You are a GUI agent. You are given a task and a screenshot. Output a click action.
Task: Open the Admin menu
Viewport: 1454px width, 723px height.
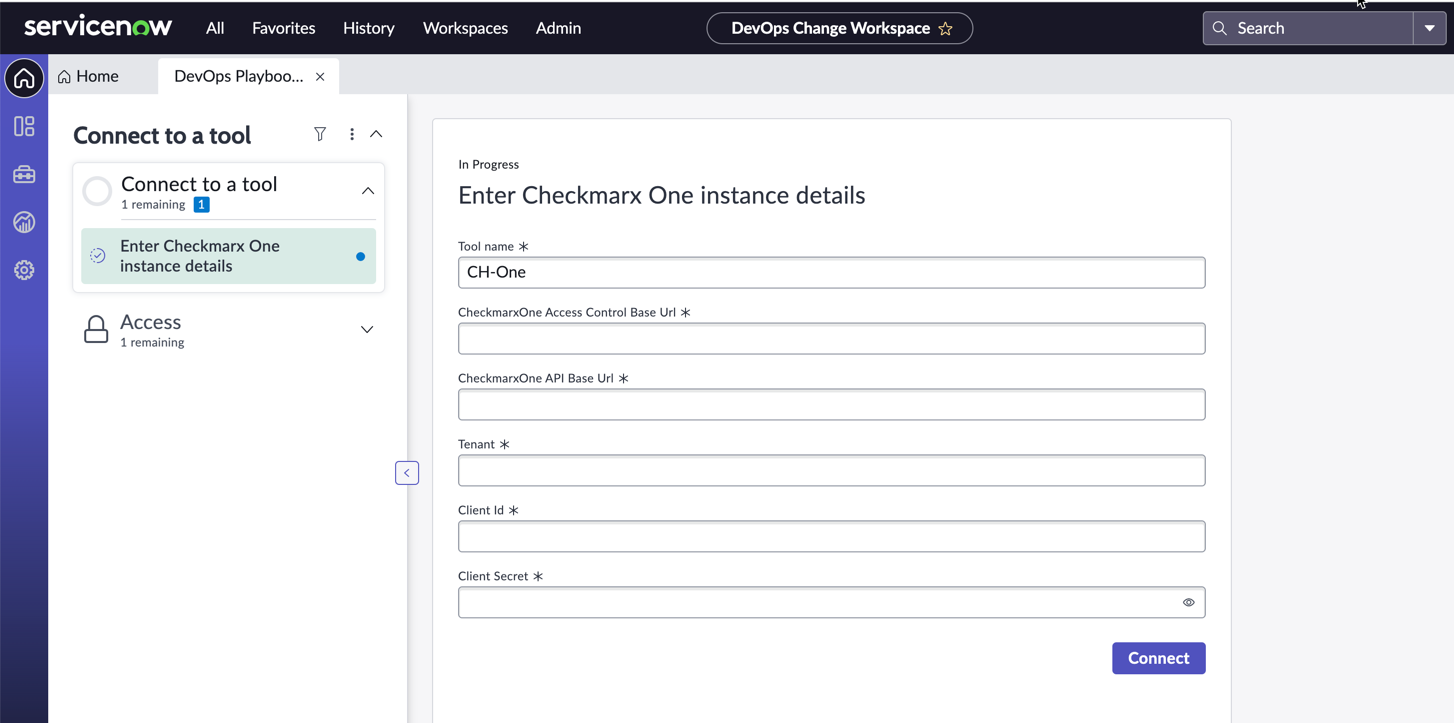(x=558, y=28)
